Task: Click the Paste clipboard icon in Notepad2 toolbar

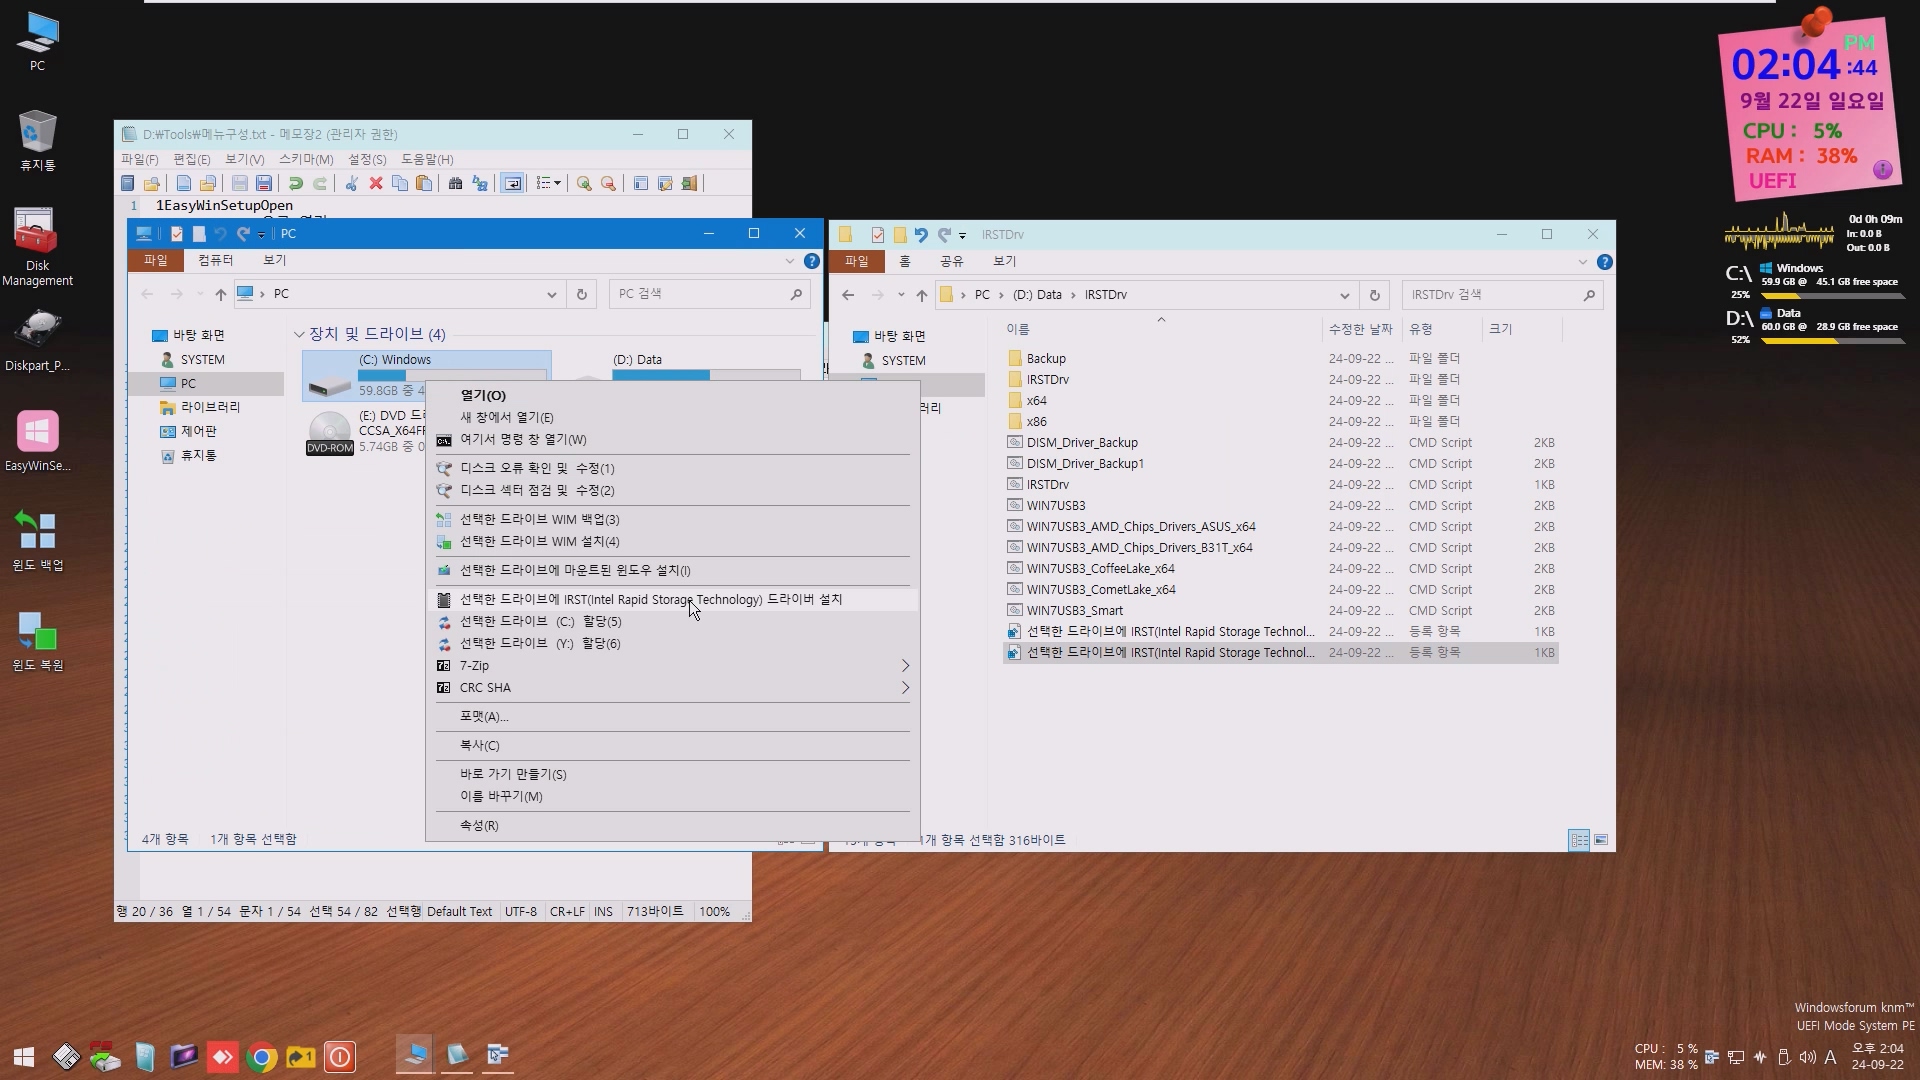Action: click(424, 183)
